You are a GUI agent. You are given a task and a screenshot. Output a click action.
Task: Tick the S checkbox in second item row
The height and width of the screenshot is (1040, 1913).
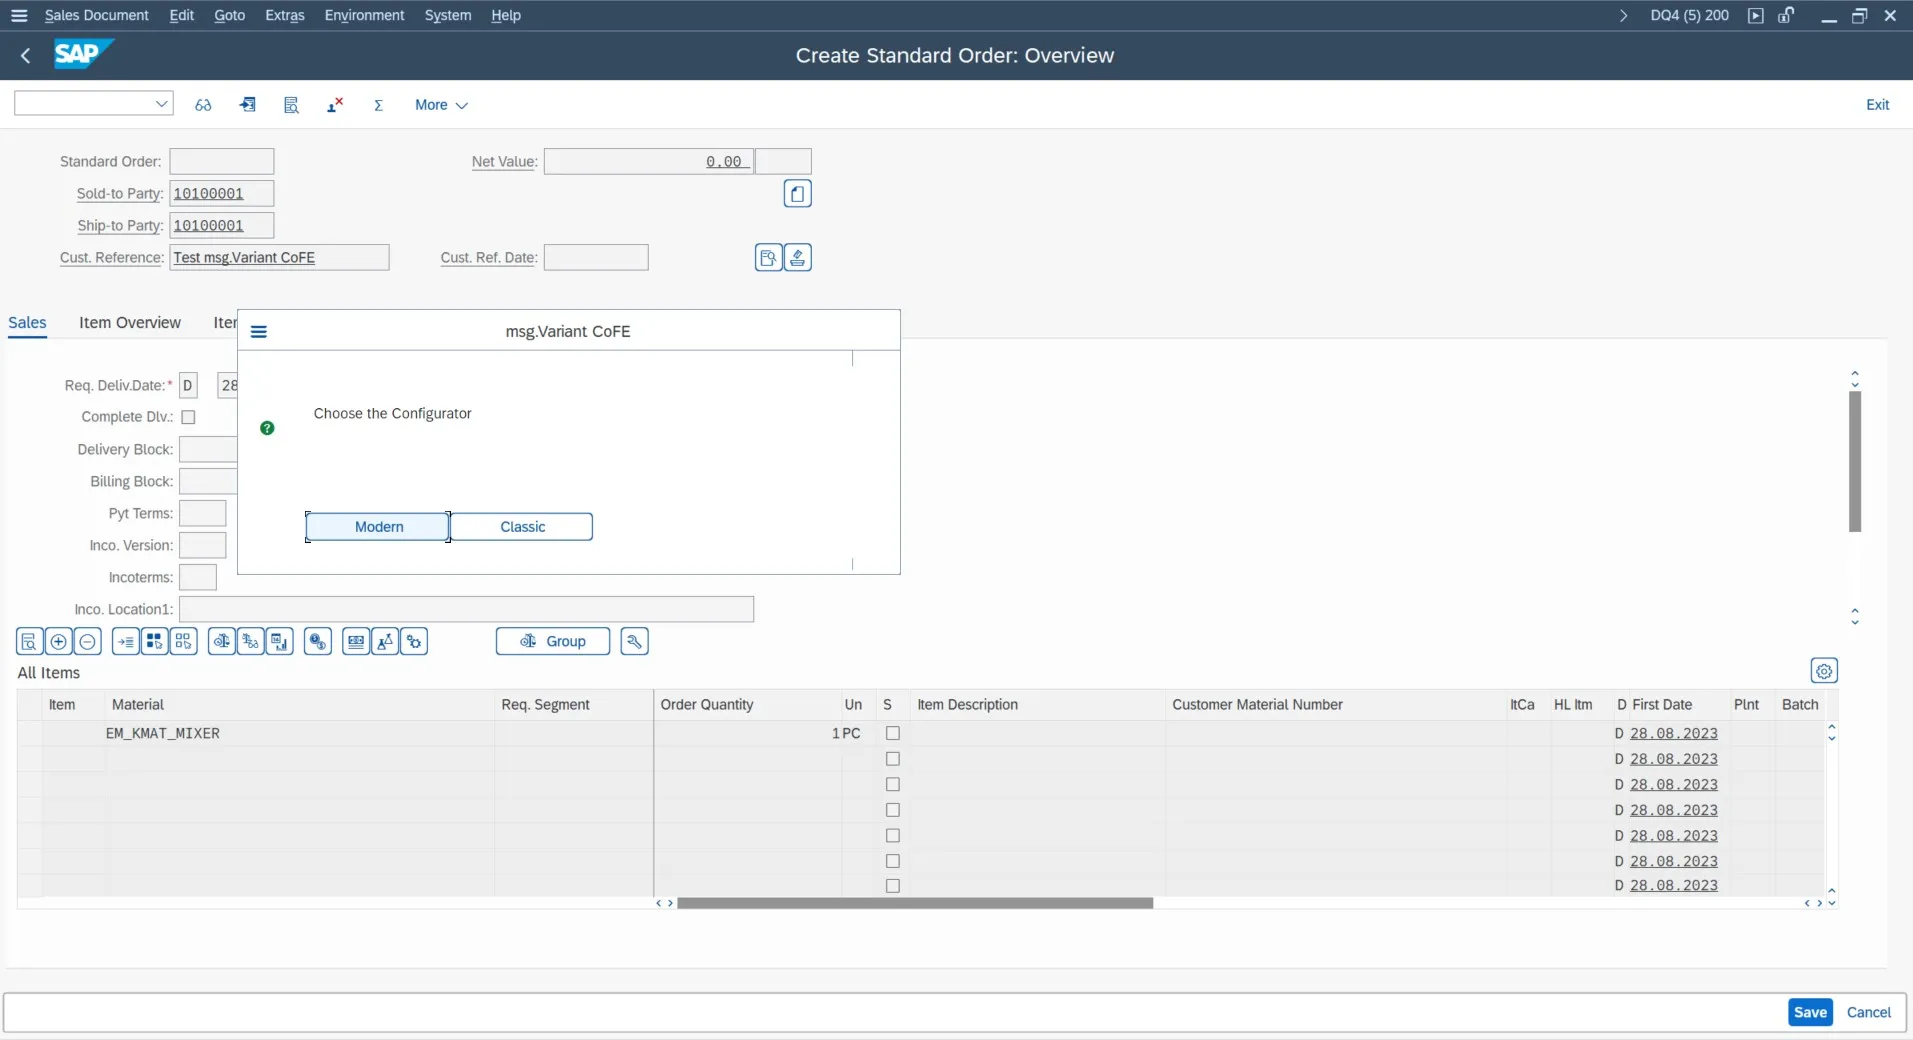(892, 759)
